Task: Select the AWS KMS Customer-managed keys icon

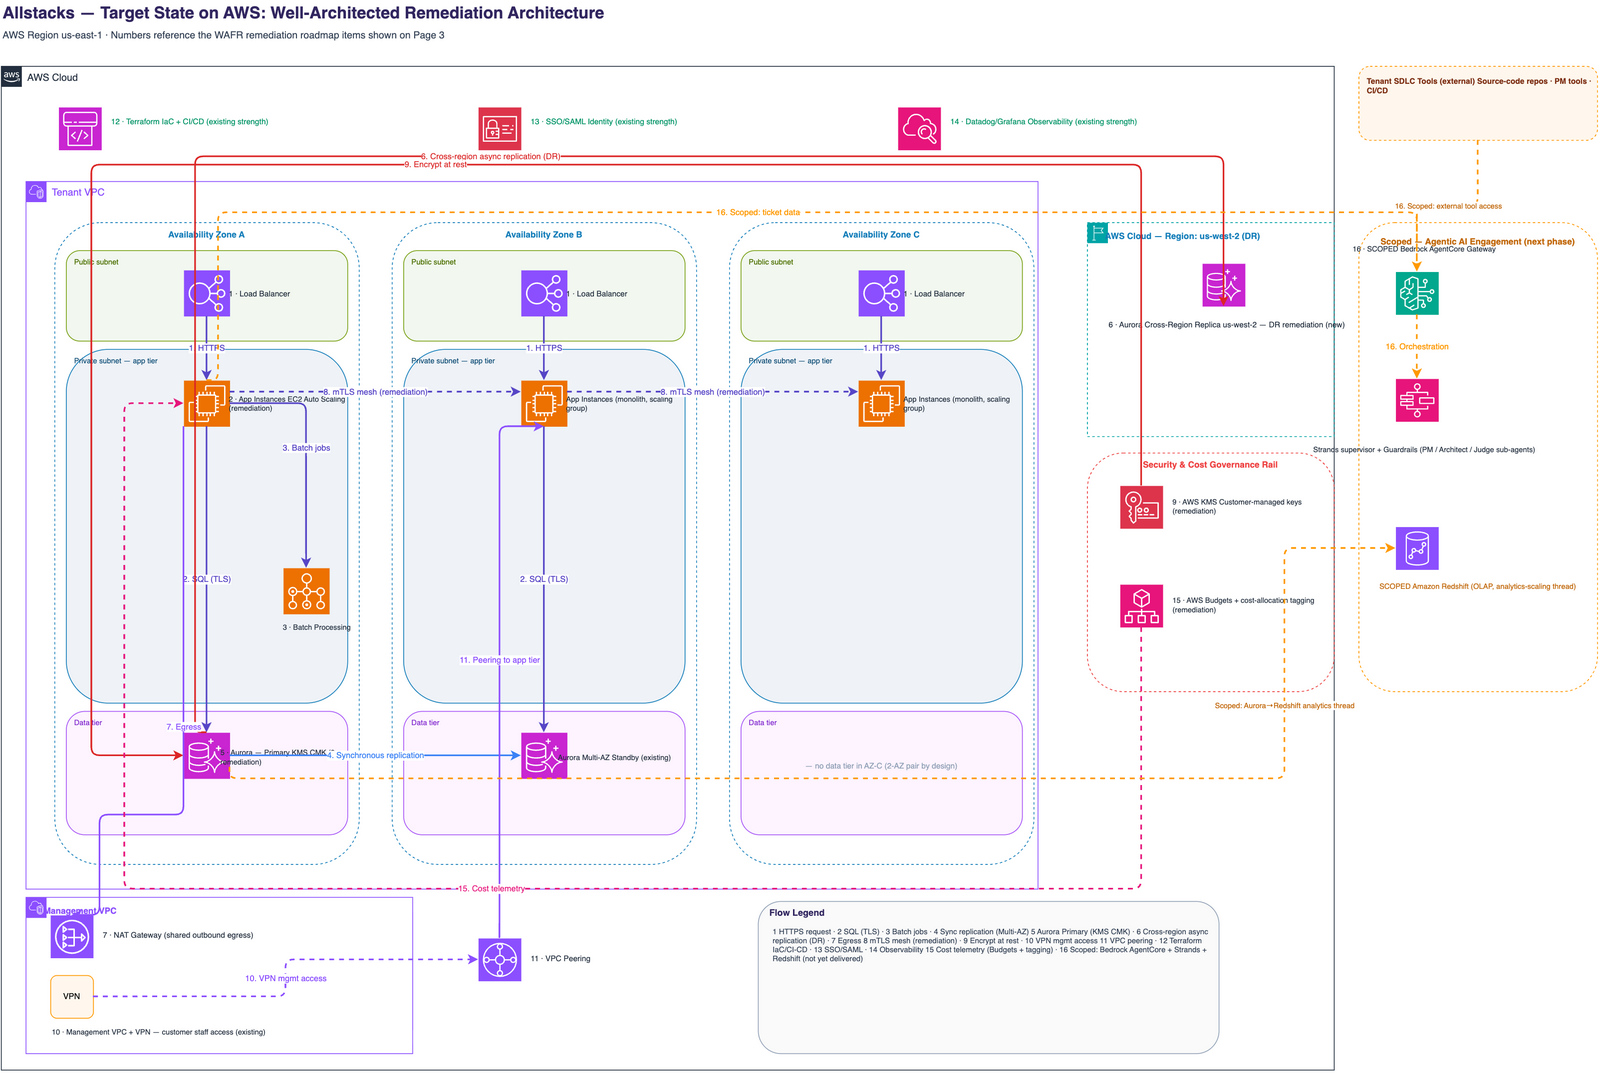Action: tap(1141, 507)
